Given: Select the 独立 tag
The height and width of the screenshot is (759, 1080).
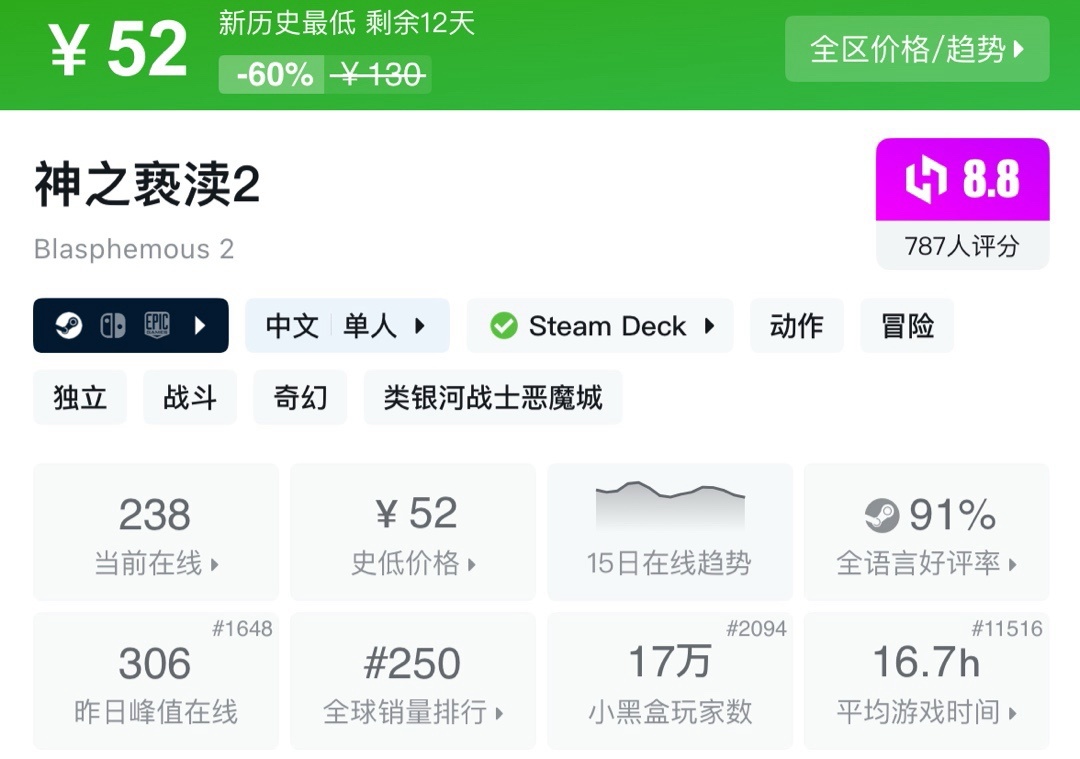Looking at the screenshot, I should pos(80,398).
